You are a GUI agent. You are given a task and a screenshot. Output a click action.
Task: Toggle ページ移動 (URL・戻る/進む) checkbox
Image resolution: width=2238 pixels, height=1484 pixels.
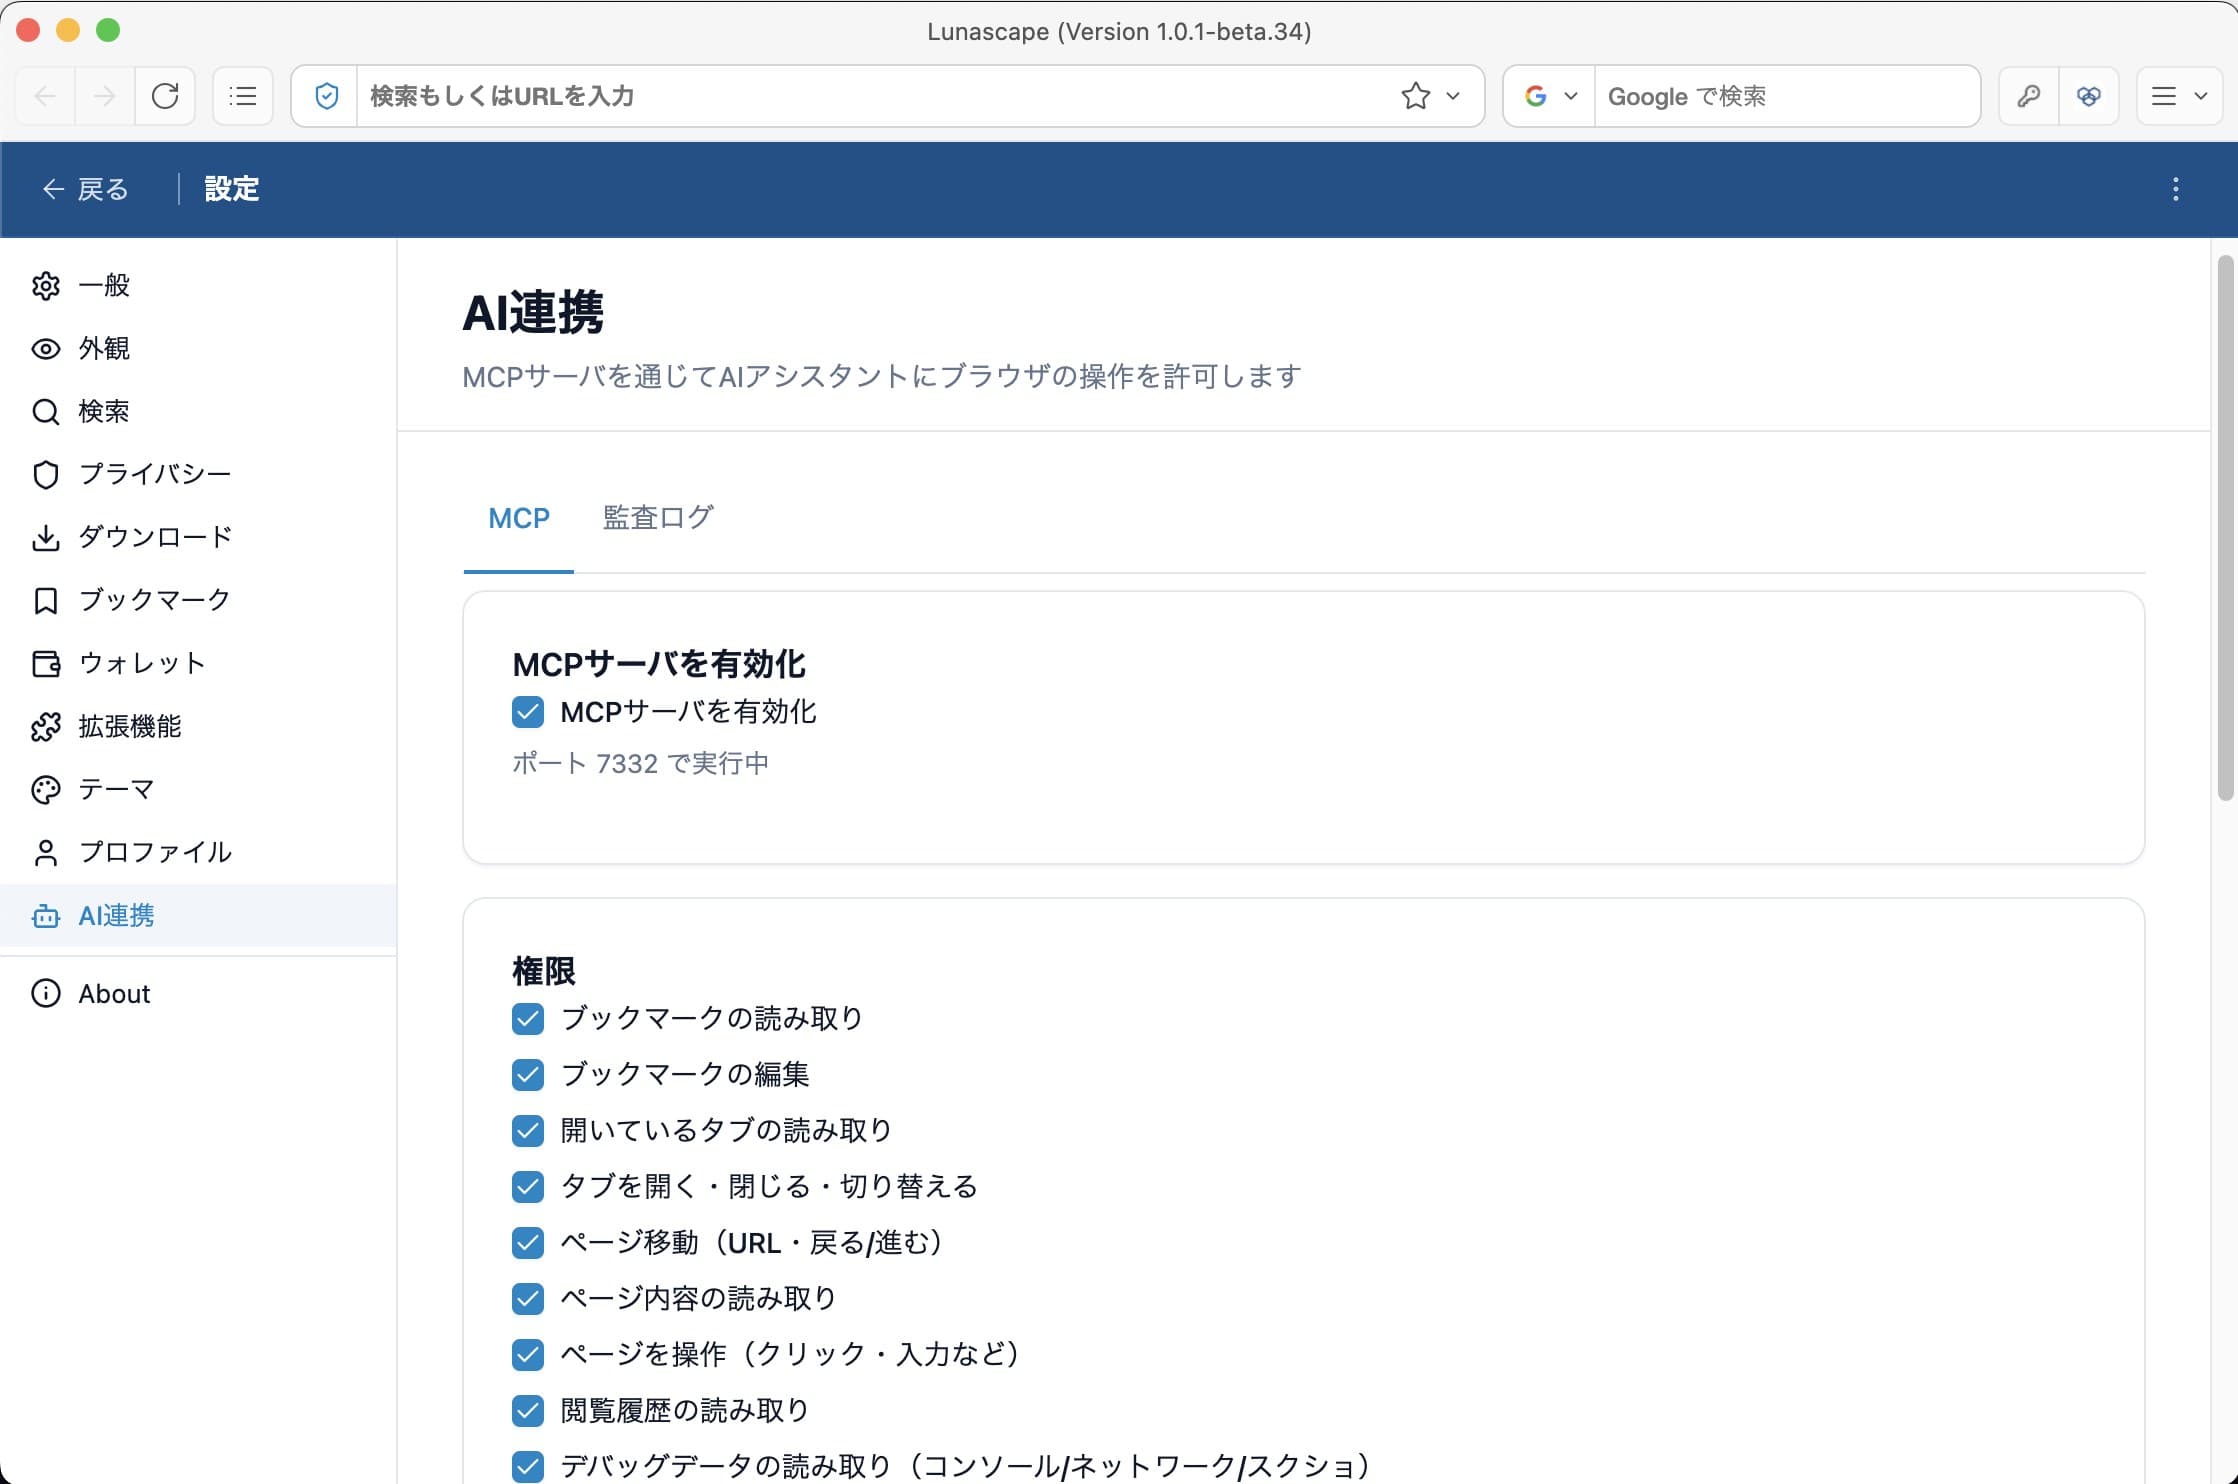[x=528, y=1242]
